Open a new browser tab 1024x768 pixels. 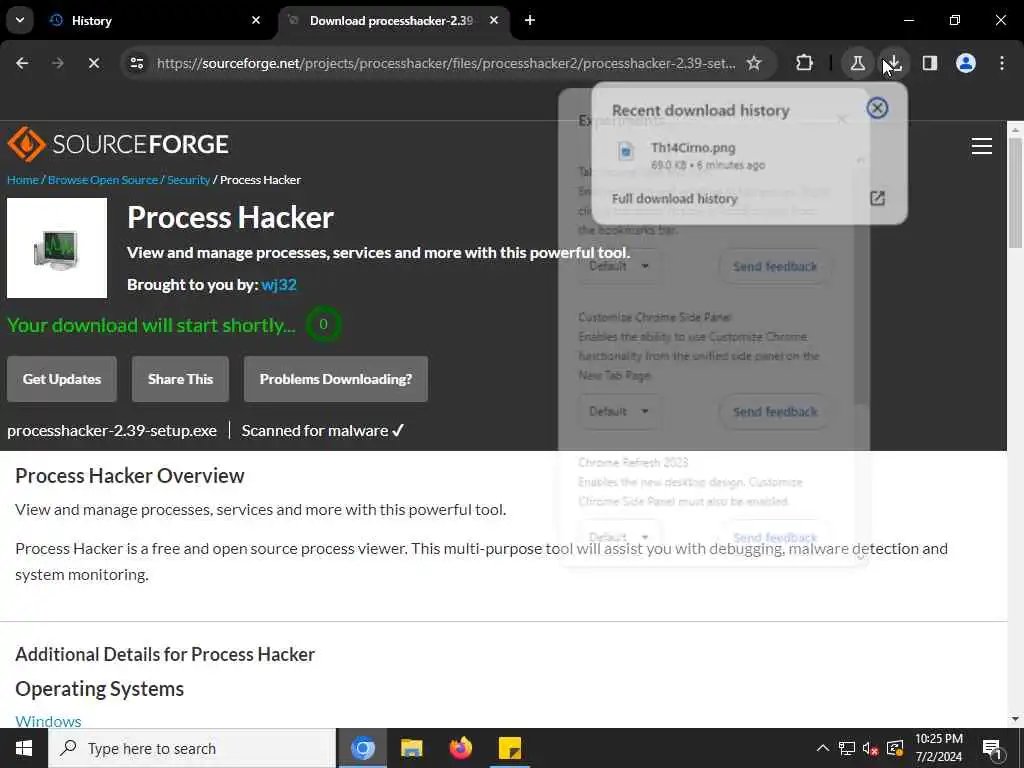pyautogui.click(x=530, y=20)
